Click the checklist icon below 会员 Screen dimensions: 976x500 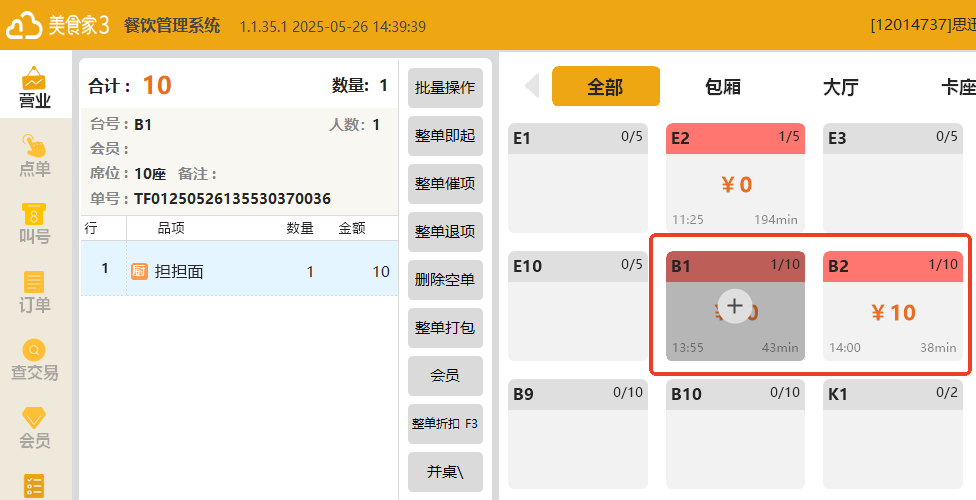pyautogui.click(x=34, y=486)
